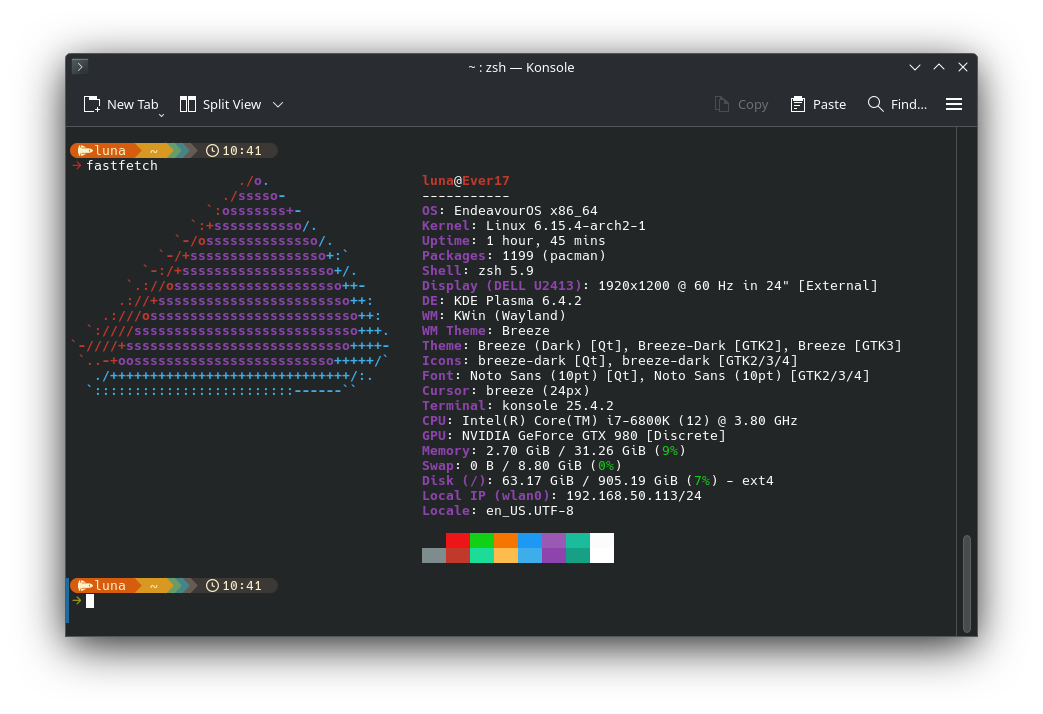Click the "Swap: 0 B / 8.80 GiB" line

522,466
